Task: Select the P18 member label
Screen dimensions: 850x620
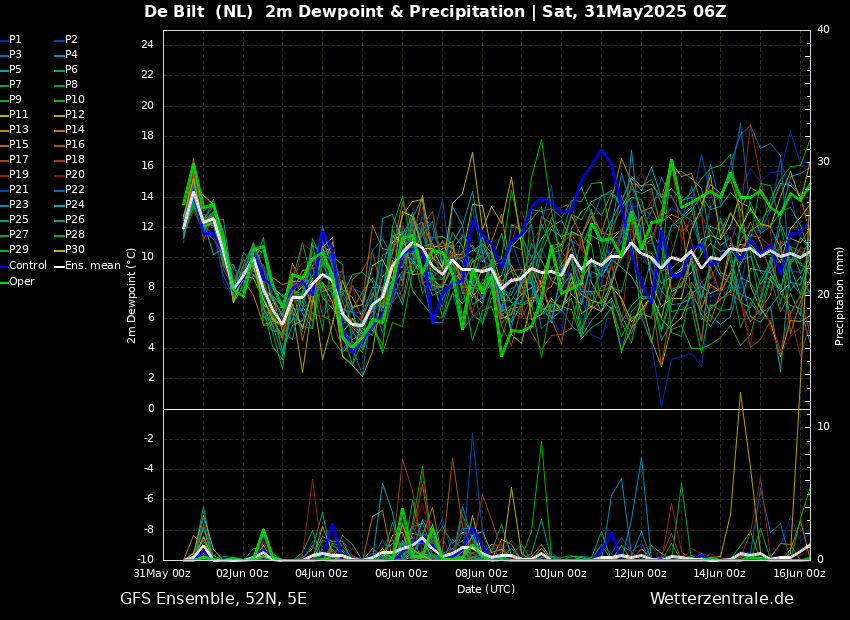Action: tap(70, 159)
